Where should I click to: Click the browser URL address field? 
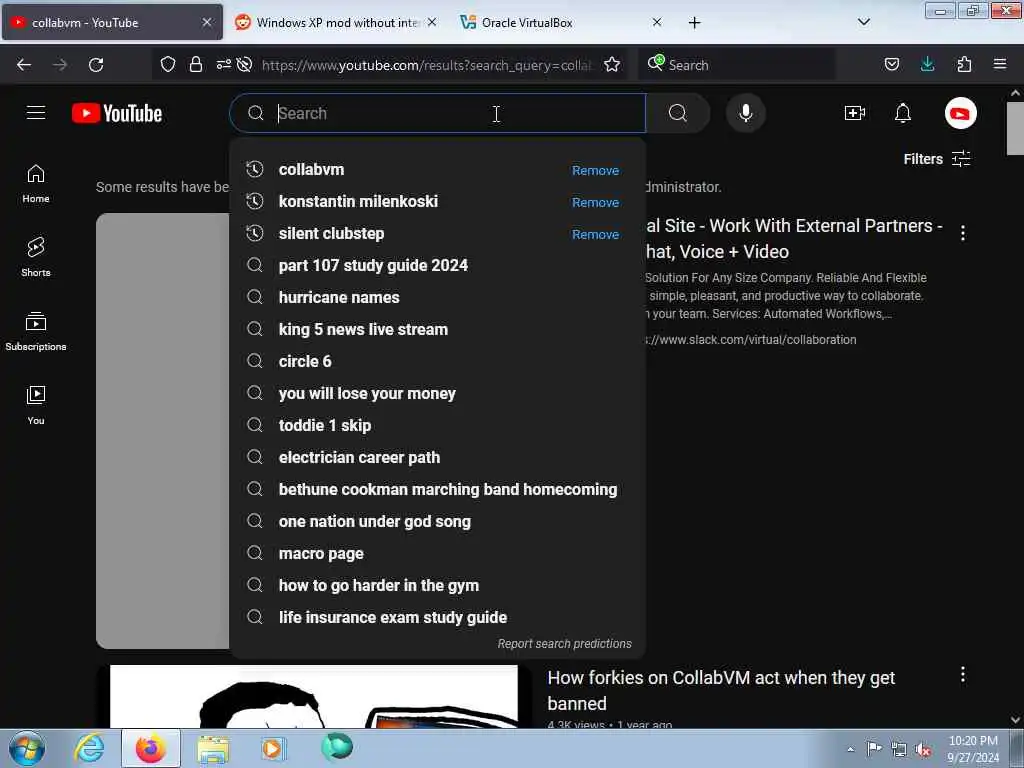click(x=426, y=65)
